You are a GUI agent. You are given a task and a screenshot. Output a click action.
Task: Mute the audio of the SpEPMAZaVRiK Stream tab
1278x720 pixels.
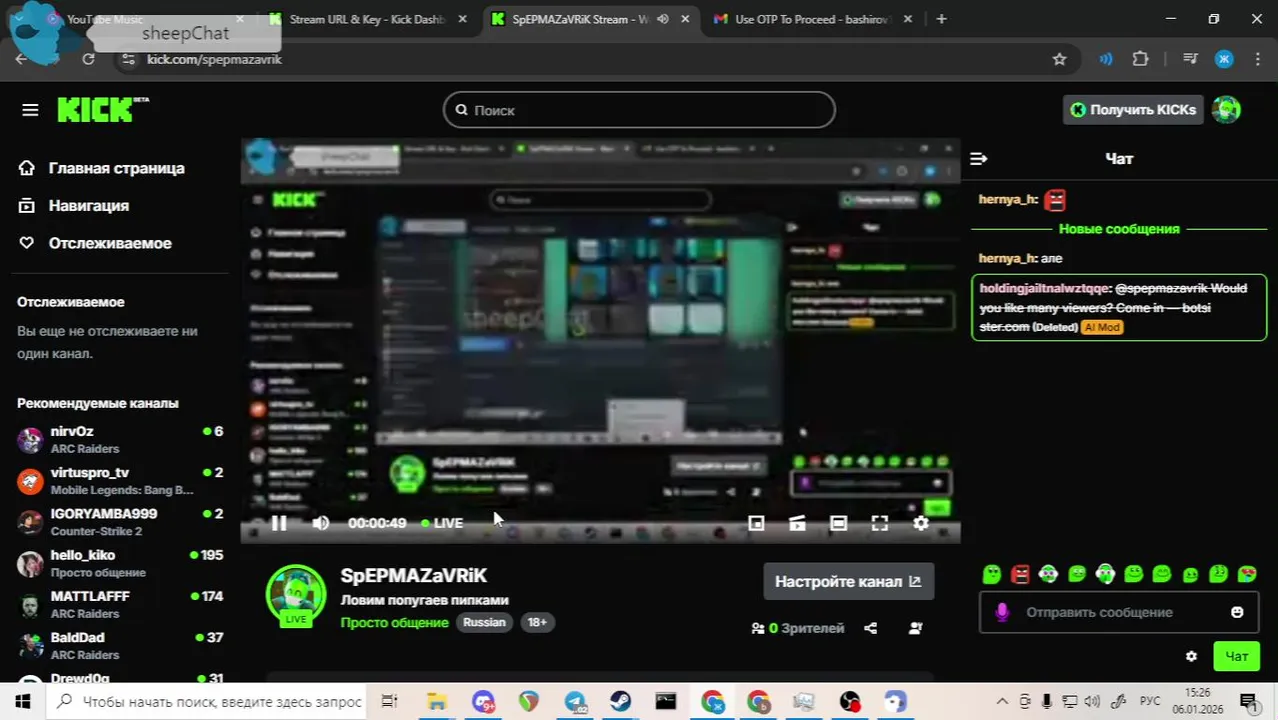coord(662,19)
